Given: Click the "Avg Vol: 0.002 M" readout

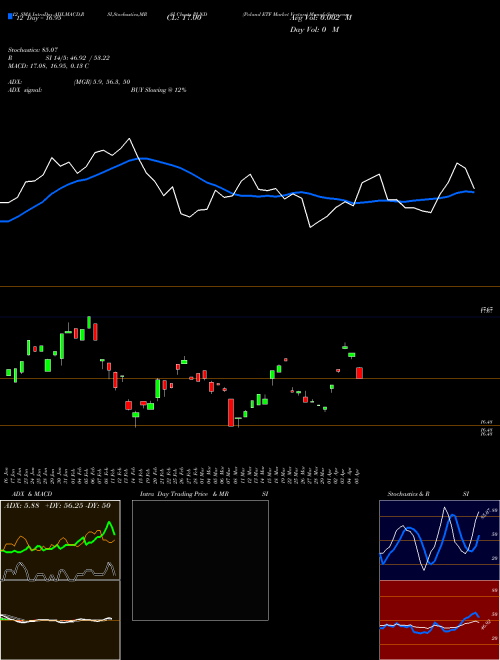Looking at the screenshot, I should click(321, 18).
